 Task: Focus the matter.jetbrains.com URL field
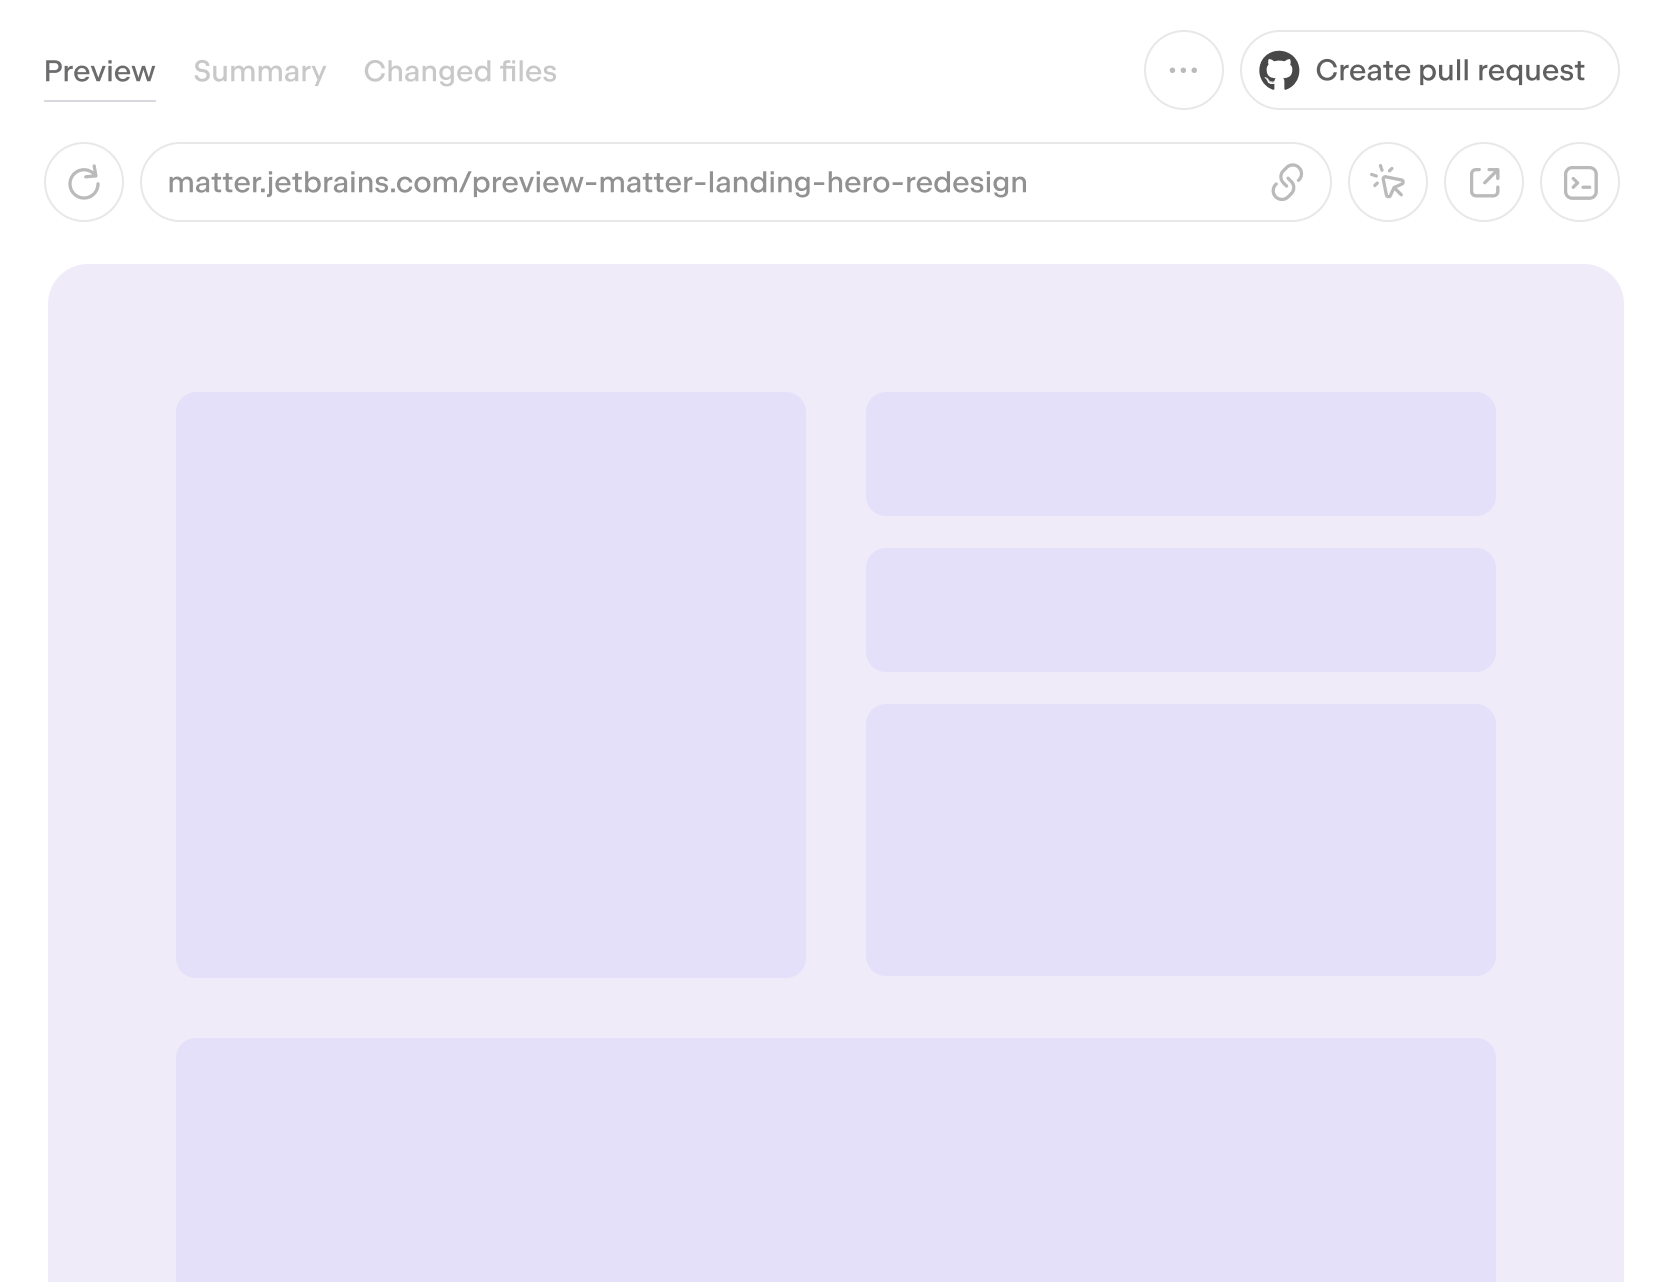pos(700,183)
